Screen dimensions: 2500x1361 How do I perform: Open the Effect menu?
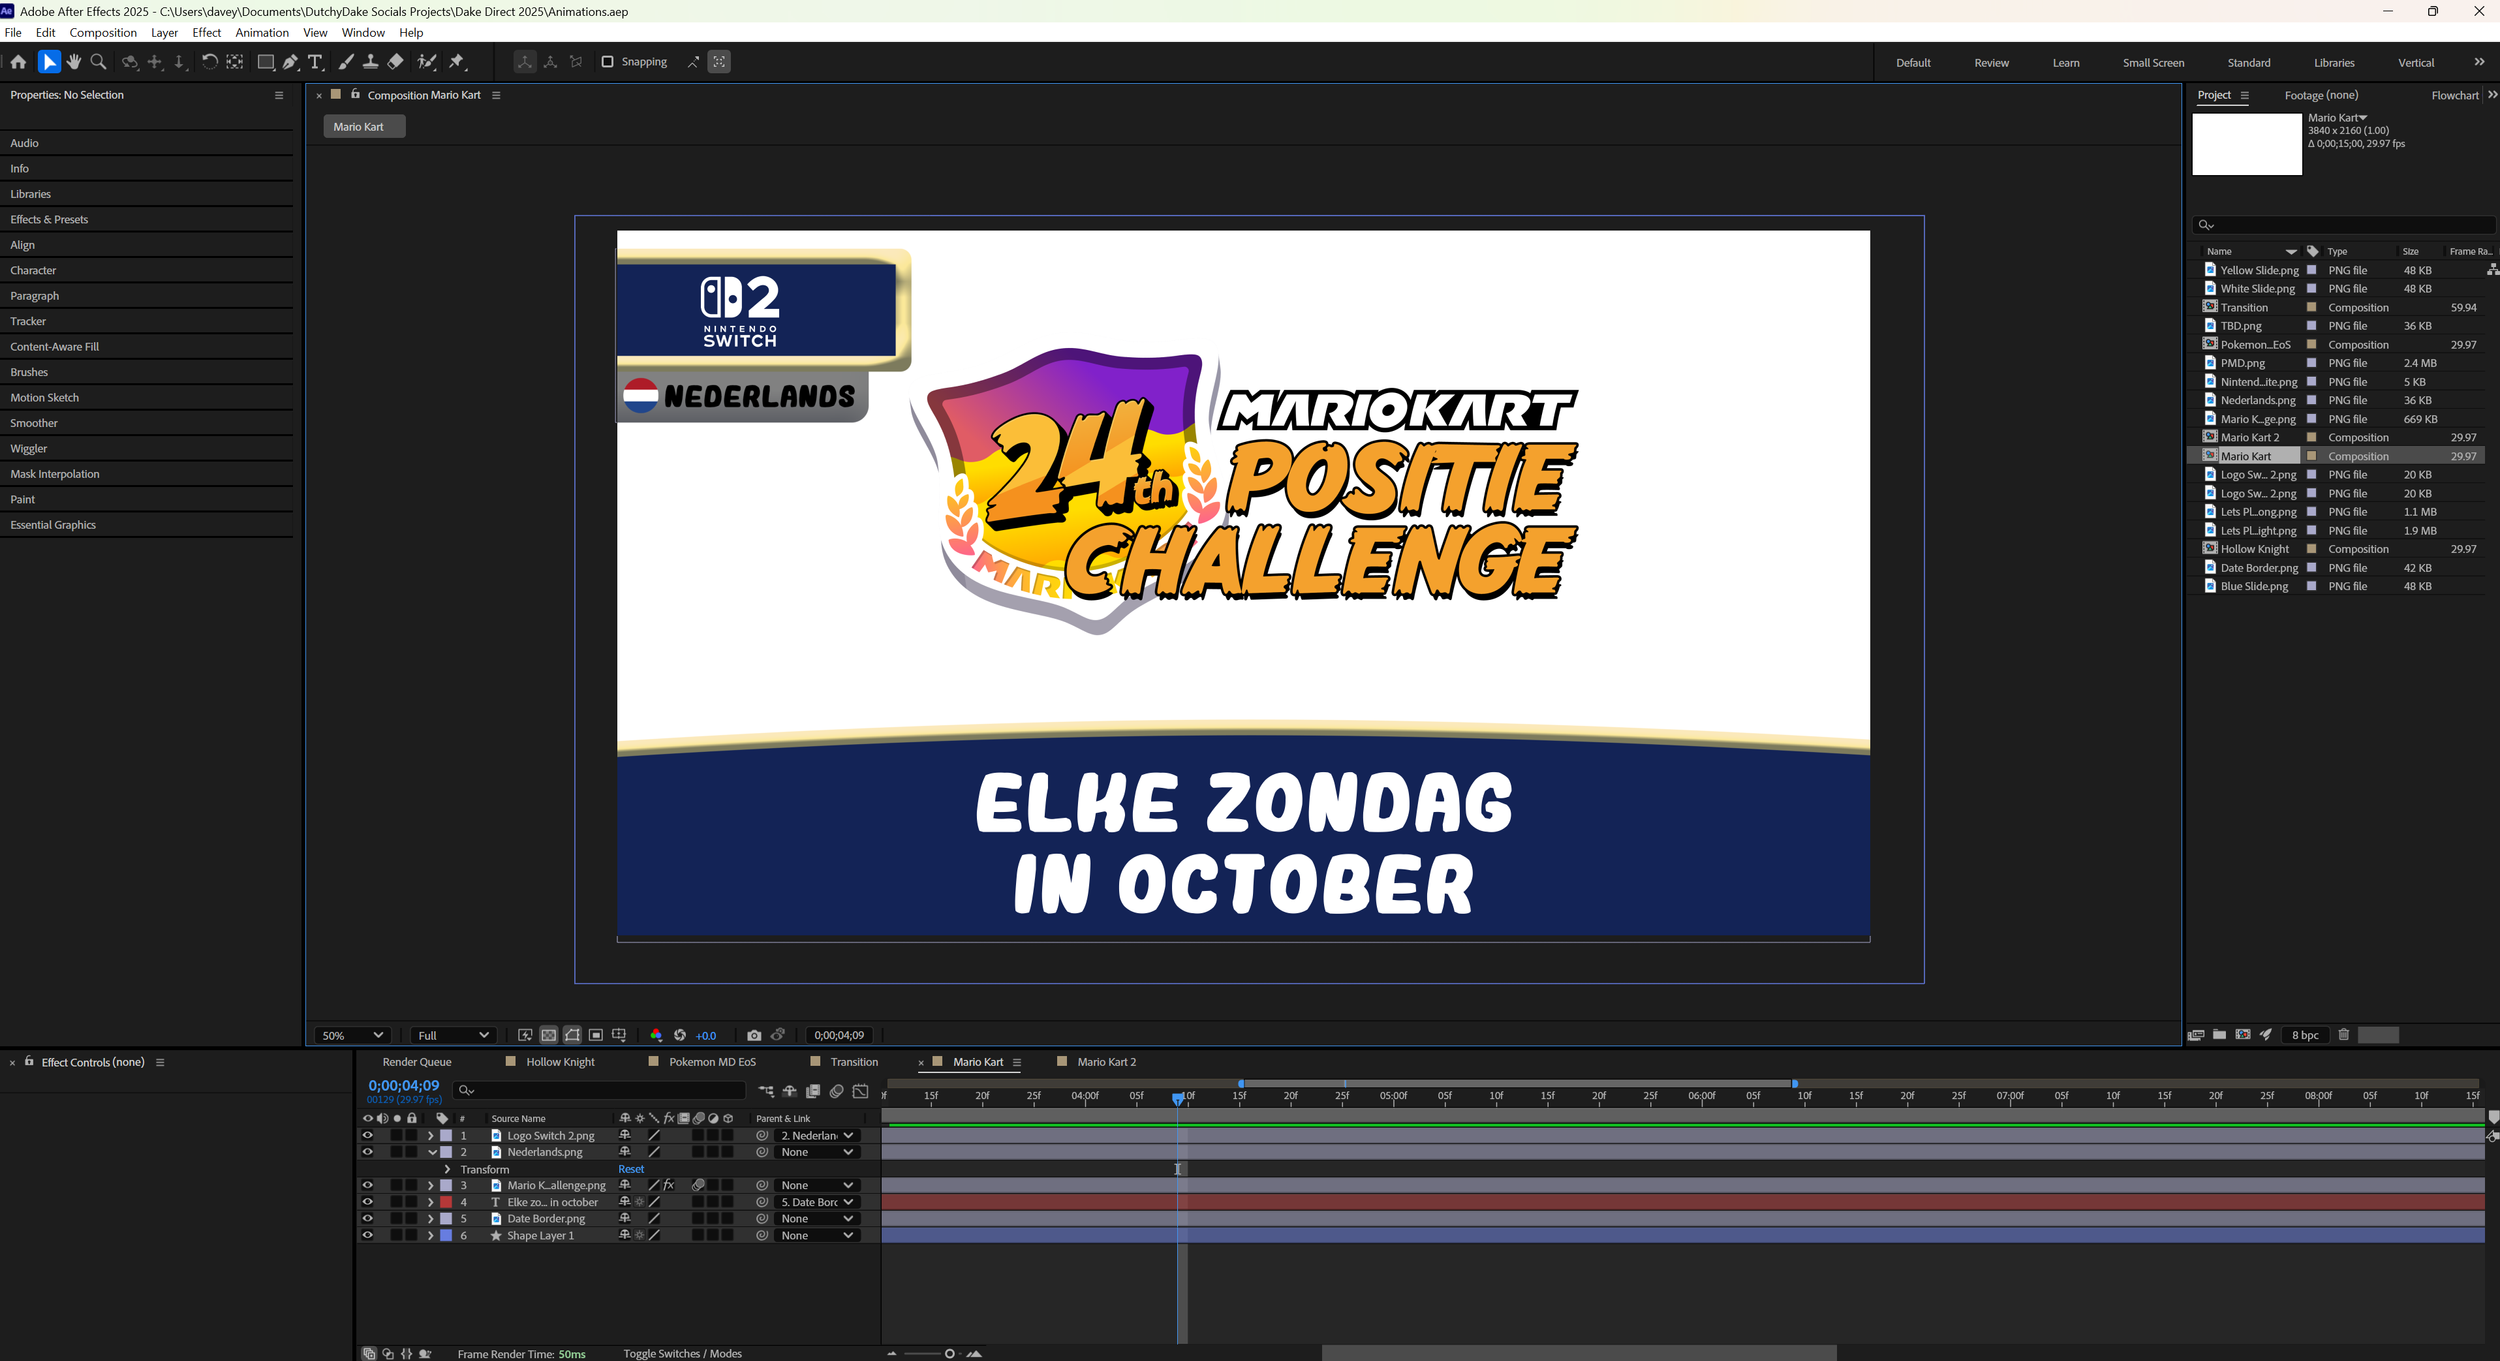[x=206, y=33]
